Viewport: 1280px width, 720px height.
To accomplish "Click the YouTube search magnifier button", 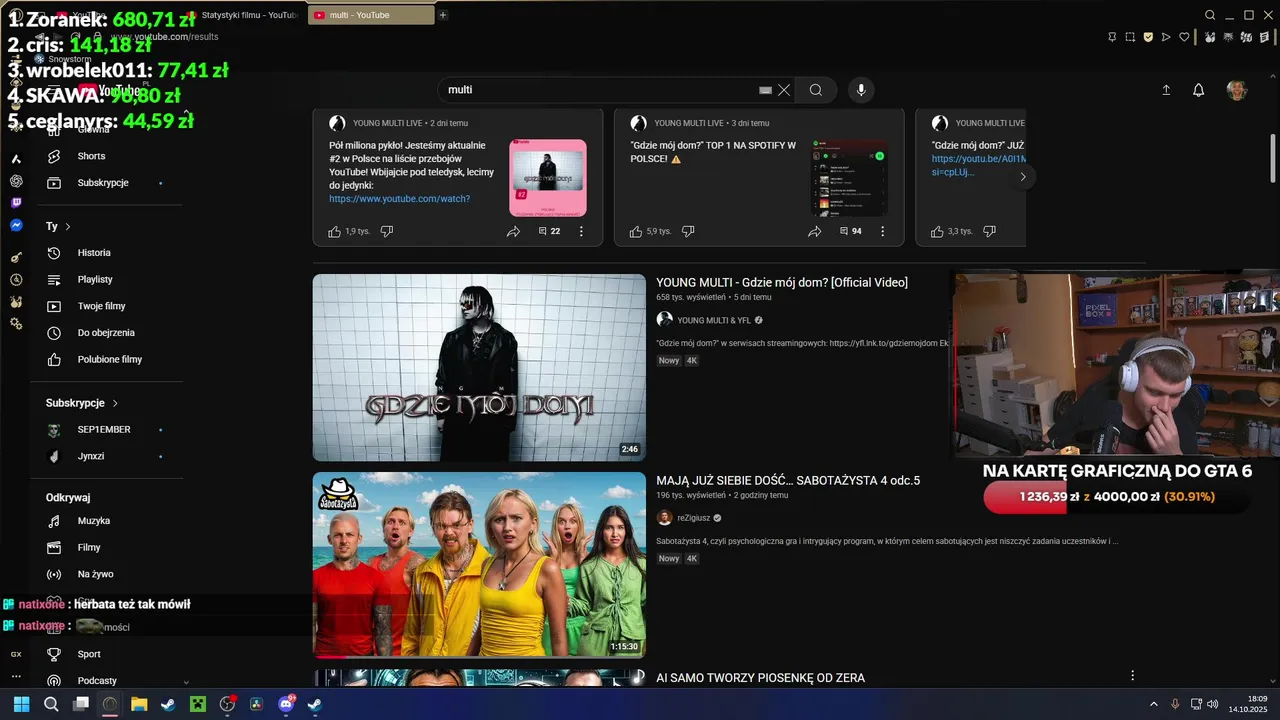I will pyautogui.click(x=816, y=90).
